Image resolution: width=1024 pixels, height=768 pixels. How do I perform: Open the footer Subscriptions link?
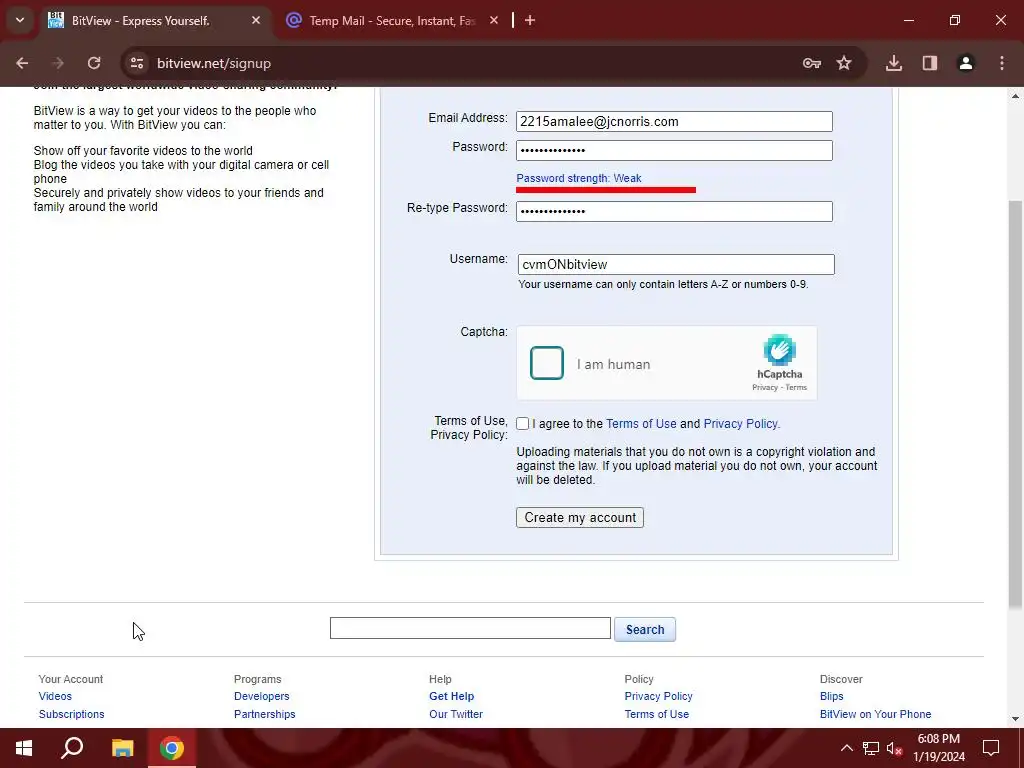(71, 714)
